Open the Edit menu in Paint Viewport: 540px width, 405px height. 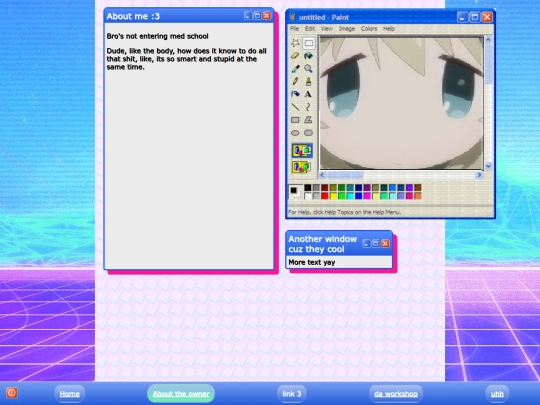(310, 29)
